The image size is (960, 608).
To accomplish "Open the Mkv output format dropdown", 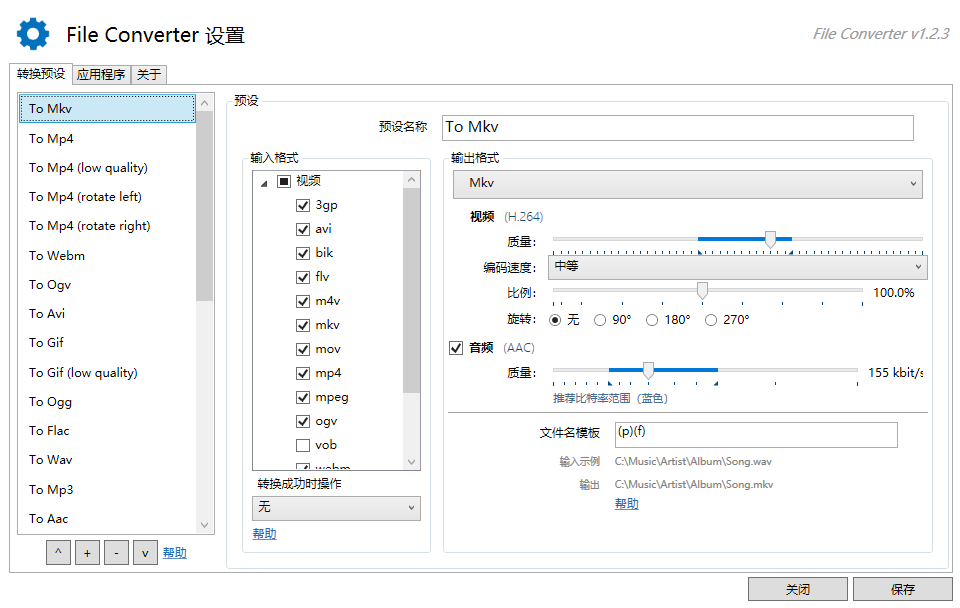I will (688, 184).
